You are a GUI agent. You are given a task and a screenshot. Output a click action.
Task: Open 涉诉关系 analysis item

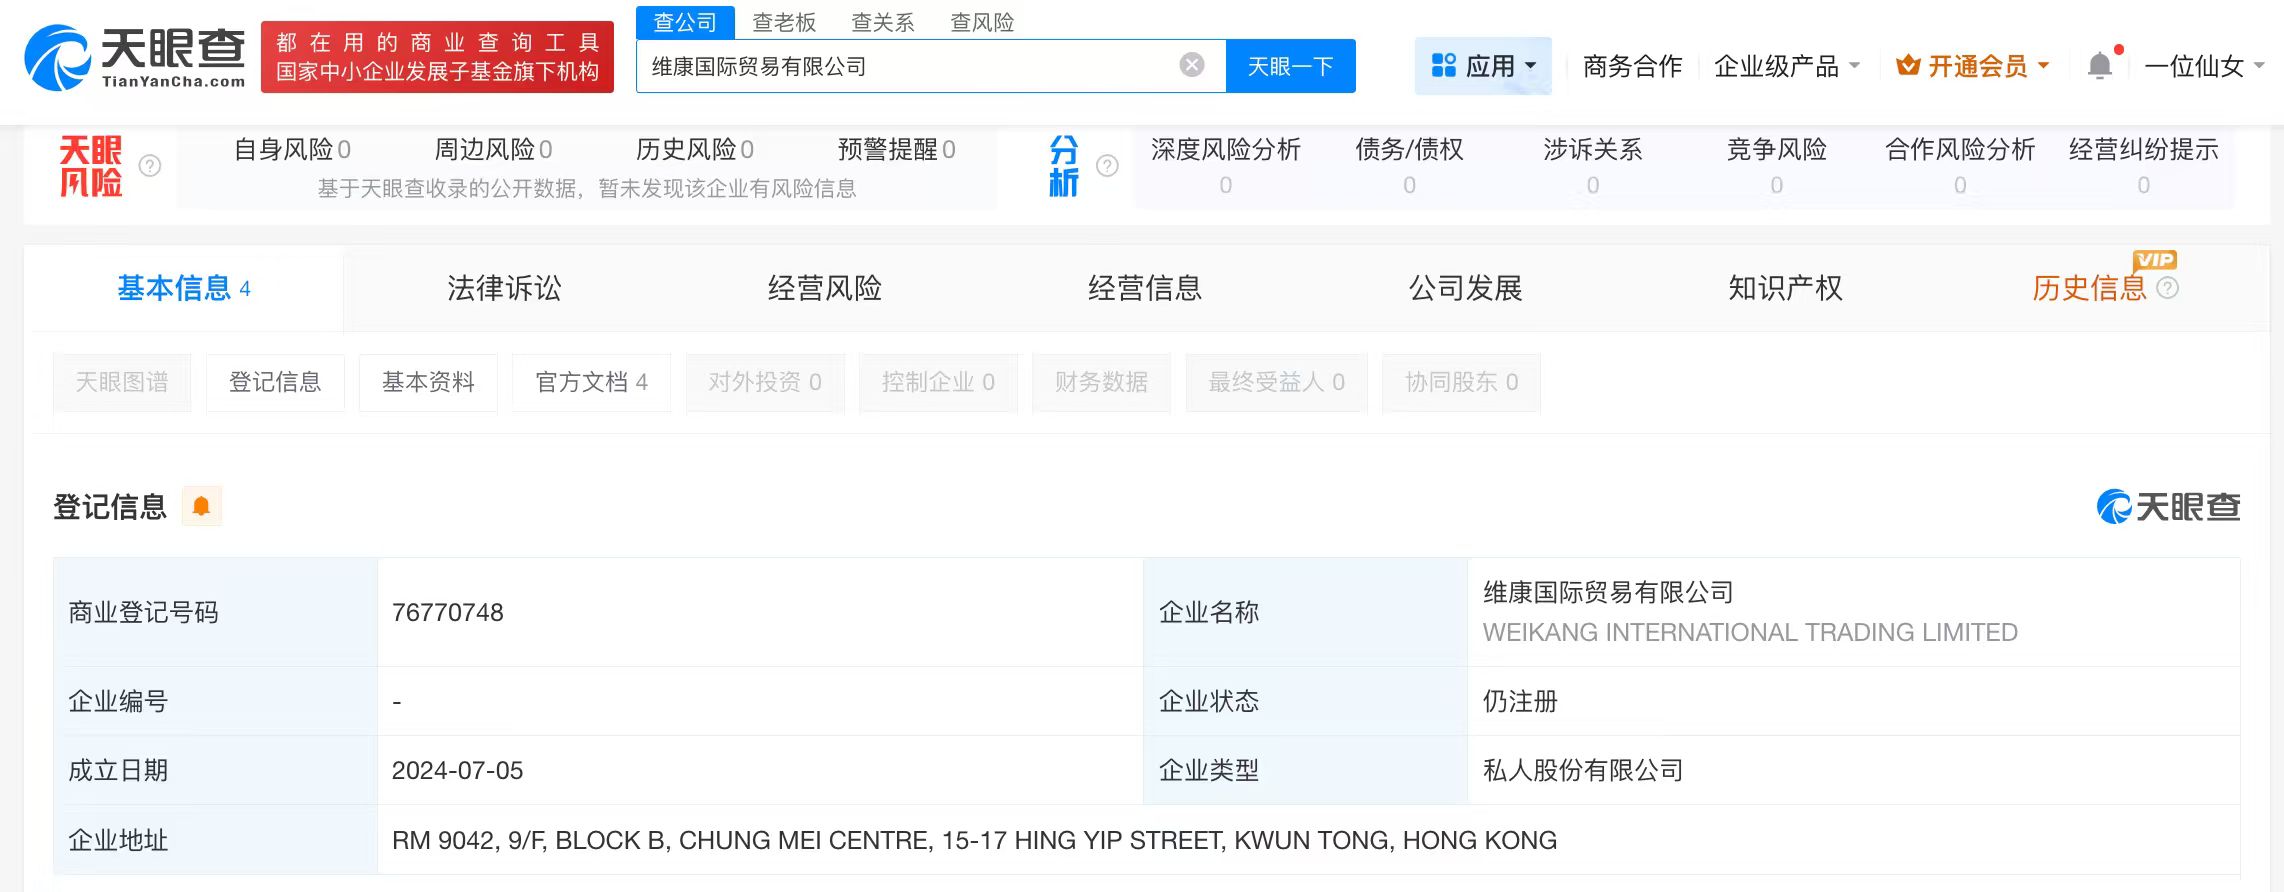click(x=1593, y=166)
